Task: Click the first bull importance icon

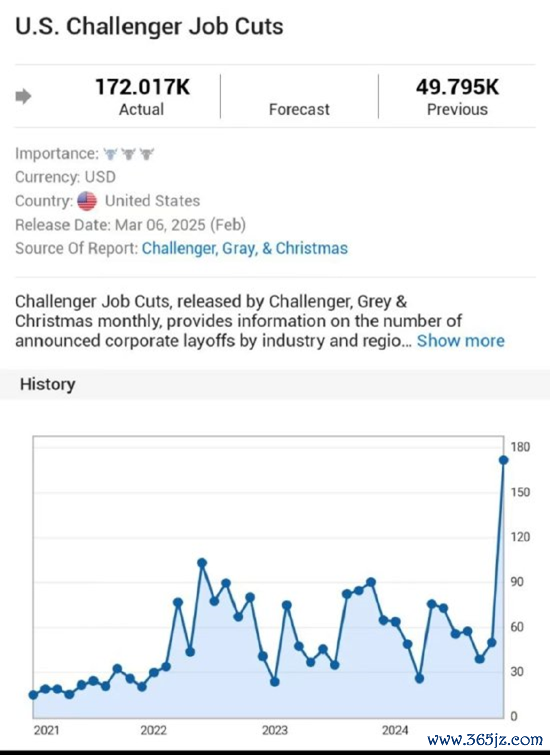Action: [x=110, y=154]
